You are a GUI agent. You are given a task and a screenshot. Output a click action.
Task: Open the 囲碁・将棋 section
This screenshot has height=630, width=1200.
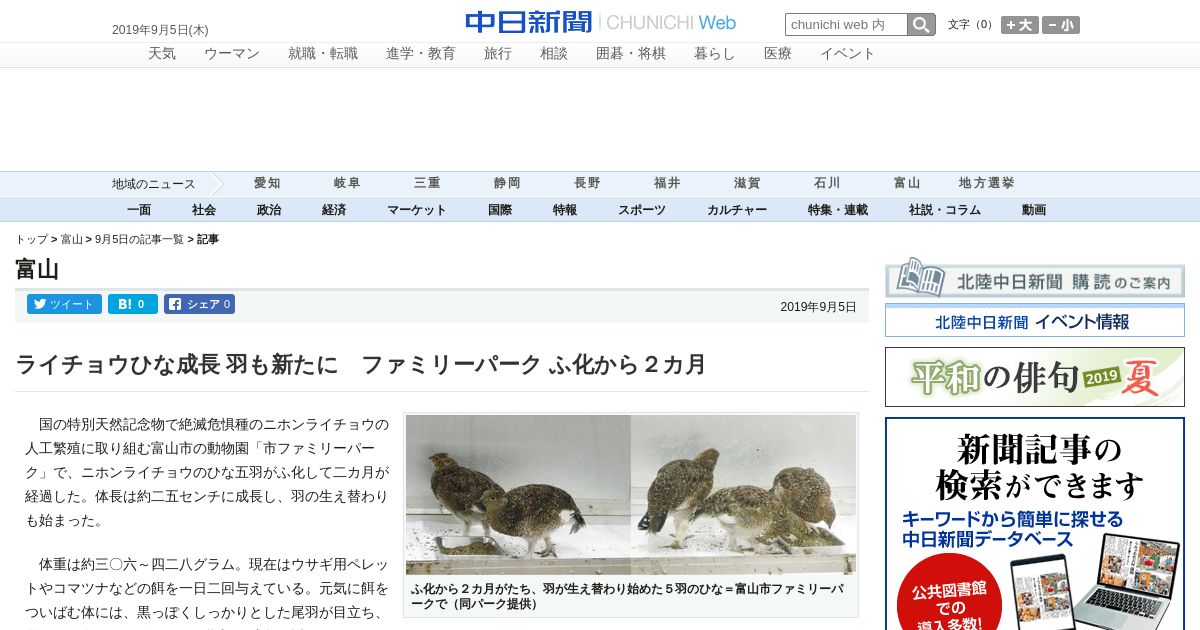tap(631, 54)
